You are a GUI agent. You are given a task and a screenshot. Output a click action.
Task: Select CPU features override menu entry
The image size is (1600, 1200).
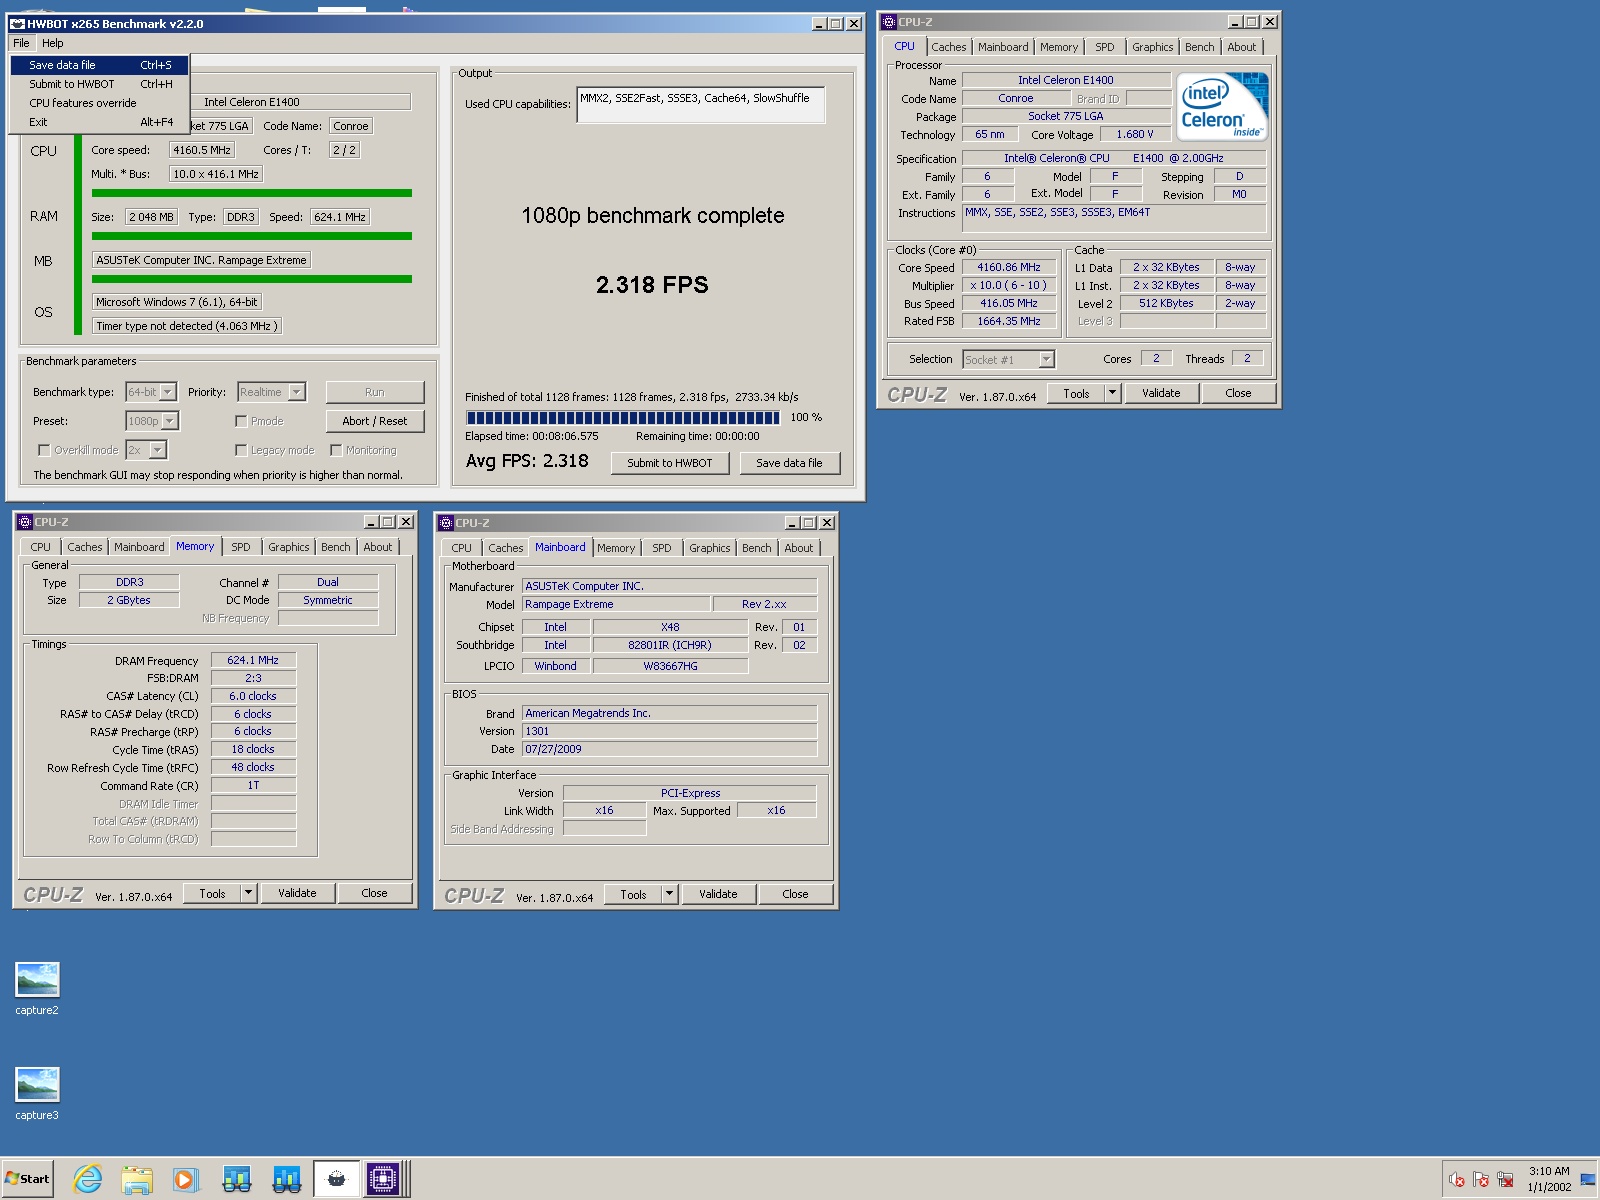coord(99,103)
